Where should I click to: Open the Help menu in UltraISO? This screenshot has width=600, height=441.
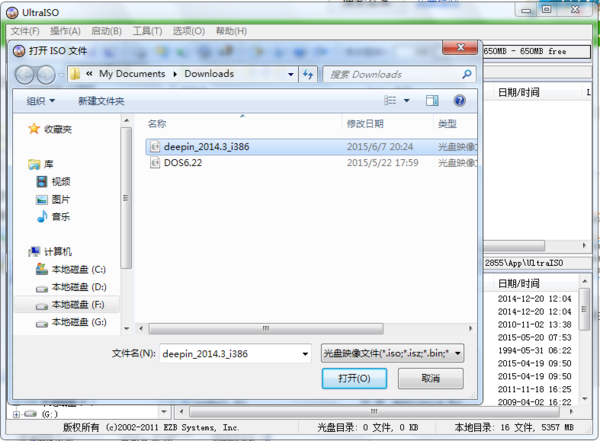click(x=231, y=31)
